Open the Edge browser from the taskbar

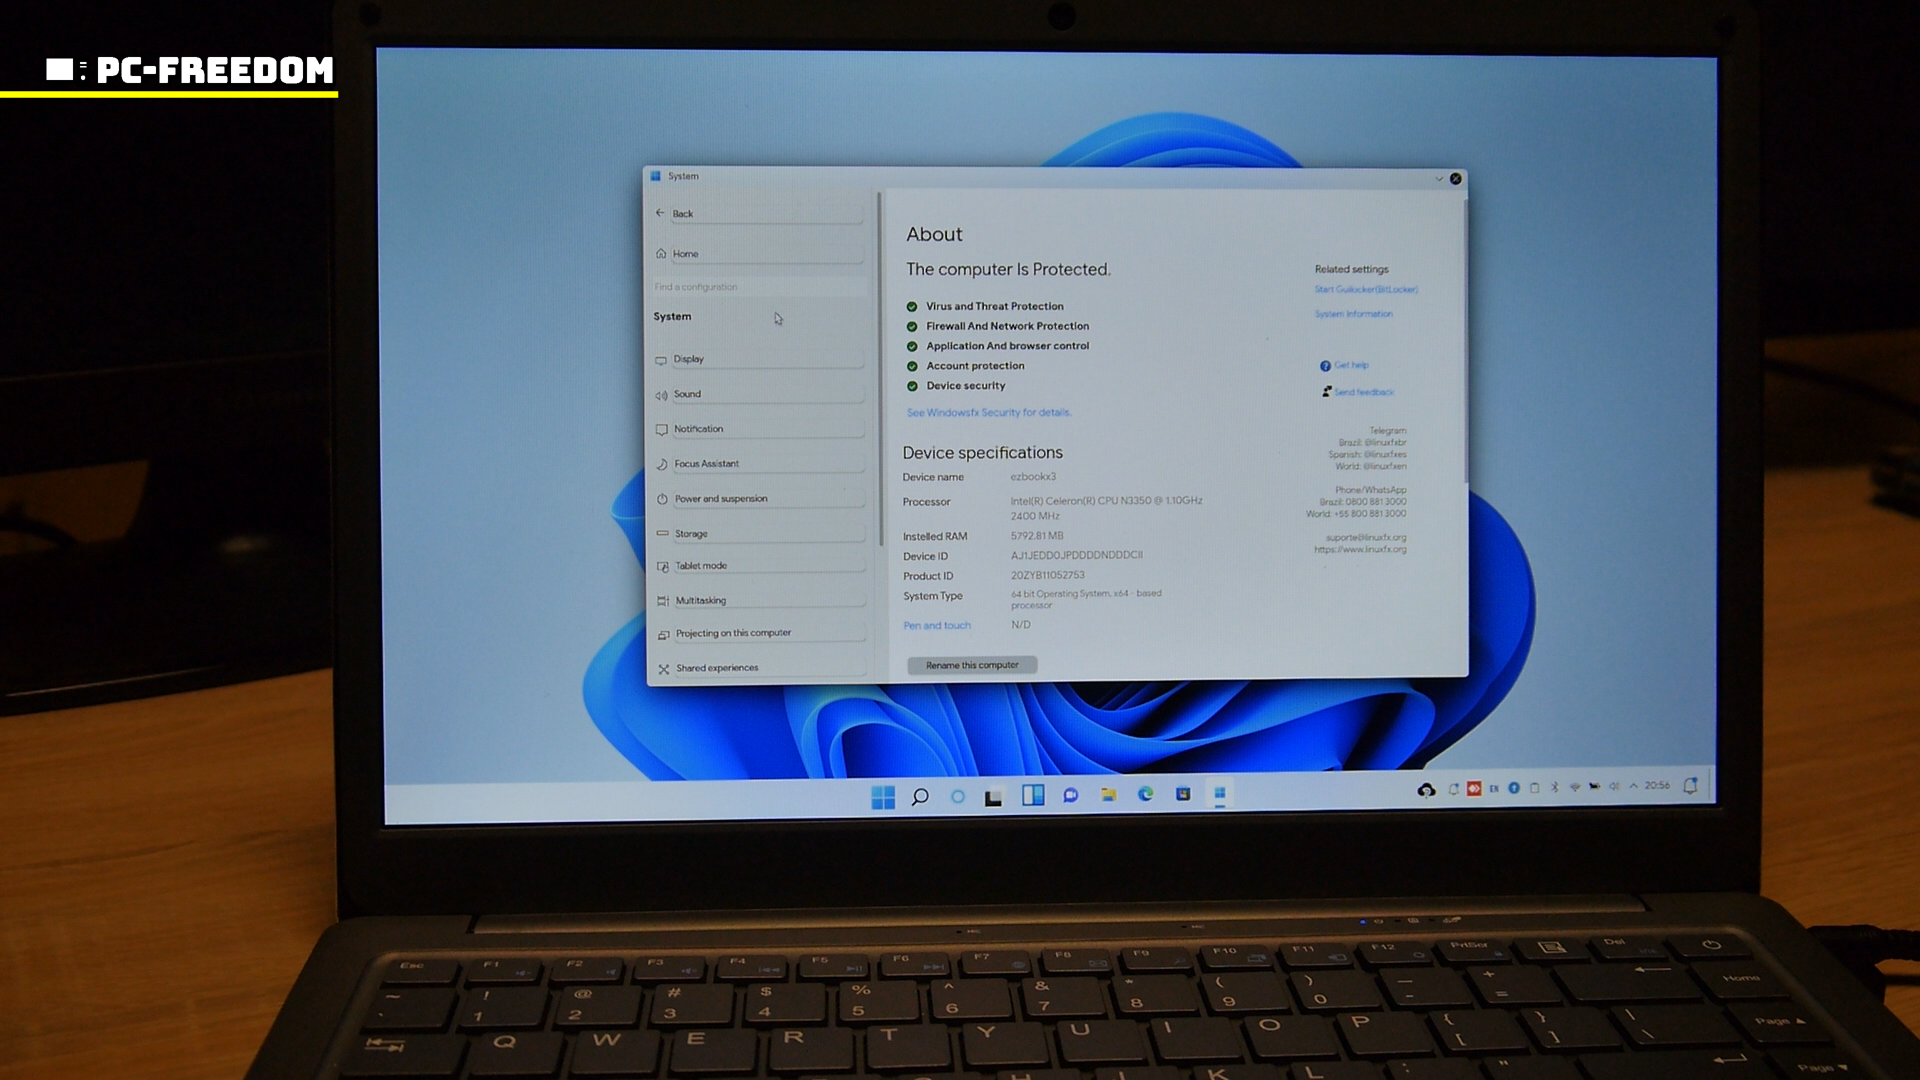(x=1145, y=794)
